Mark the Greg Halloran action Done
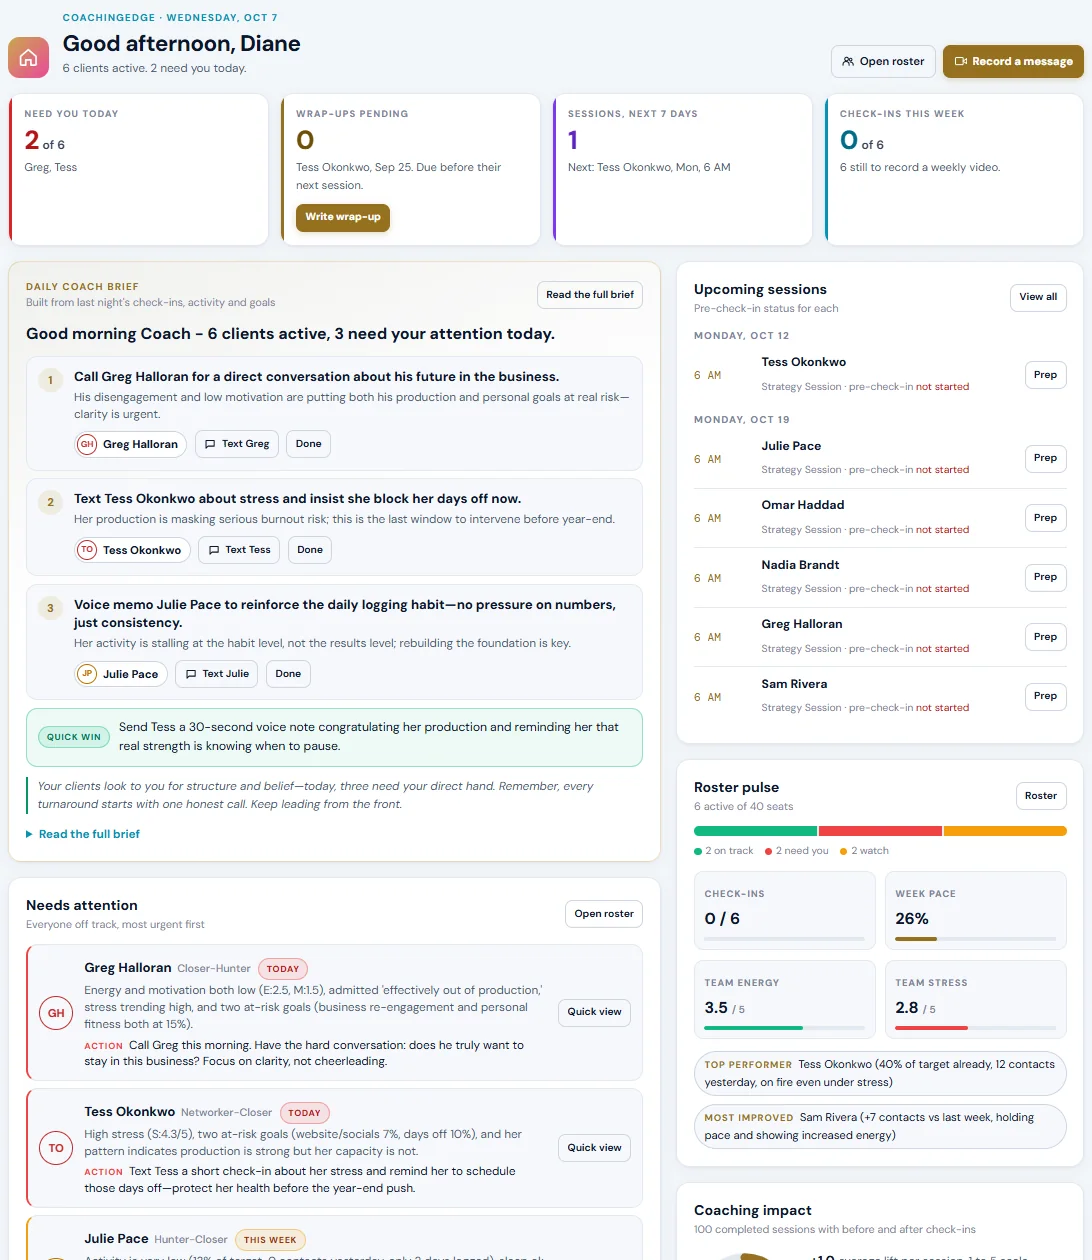This screenshot has height=1260, width=1092. pyautogui.click(x=308, y=444)
